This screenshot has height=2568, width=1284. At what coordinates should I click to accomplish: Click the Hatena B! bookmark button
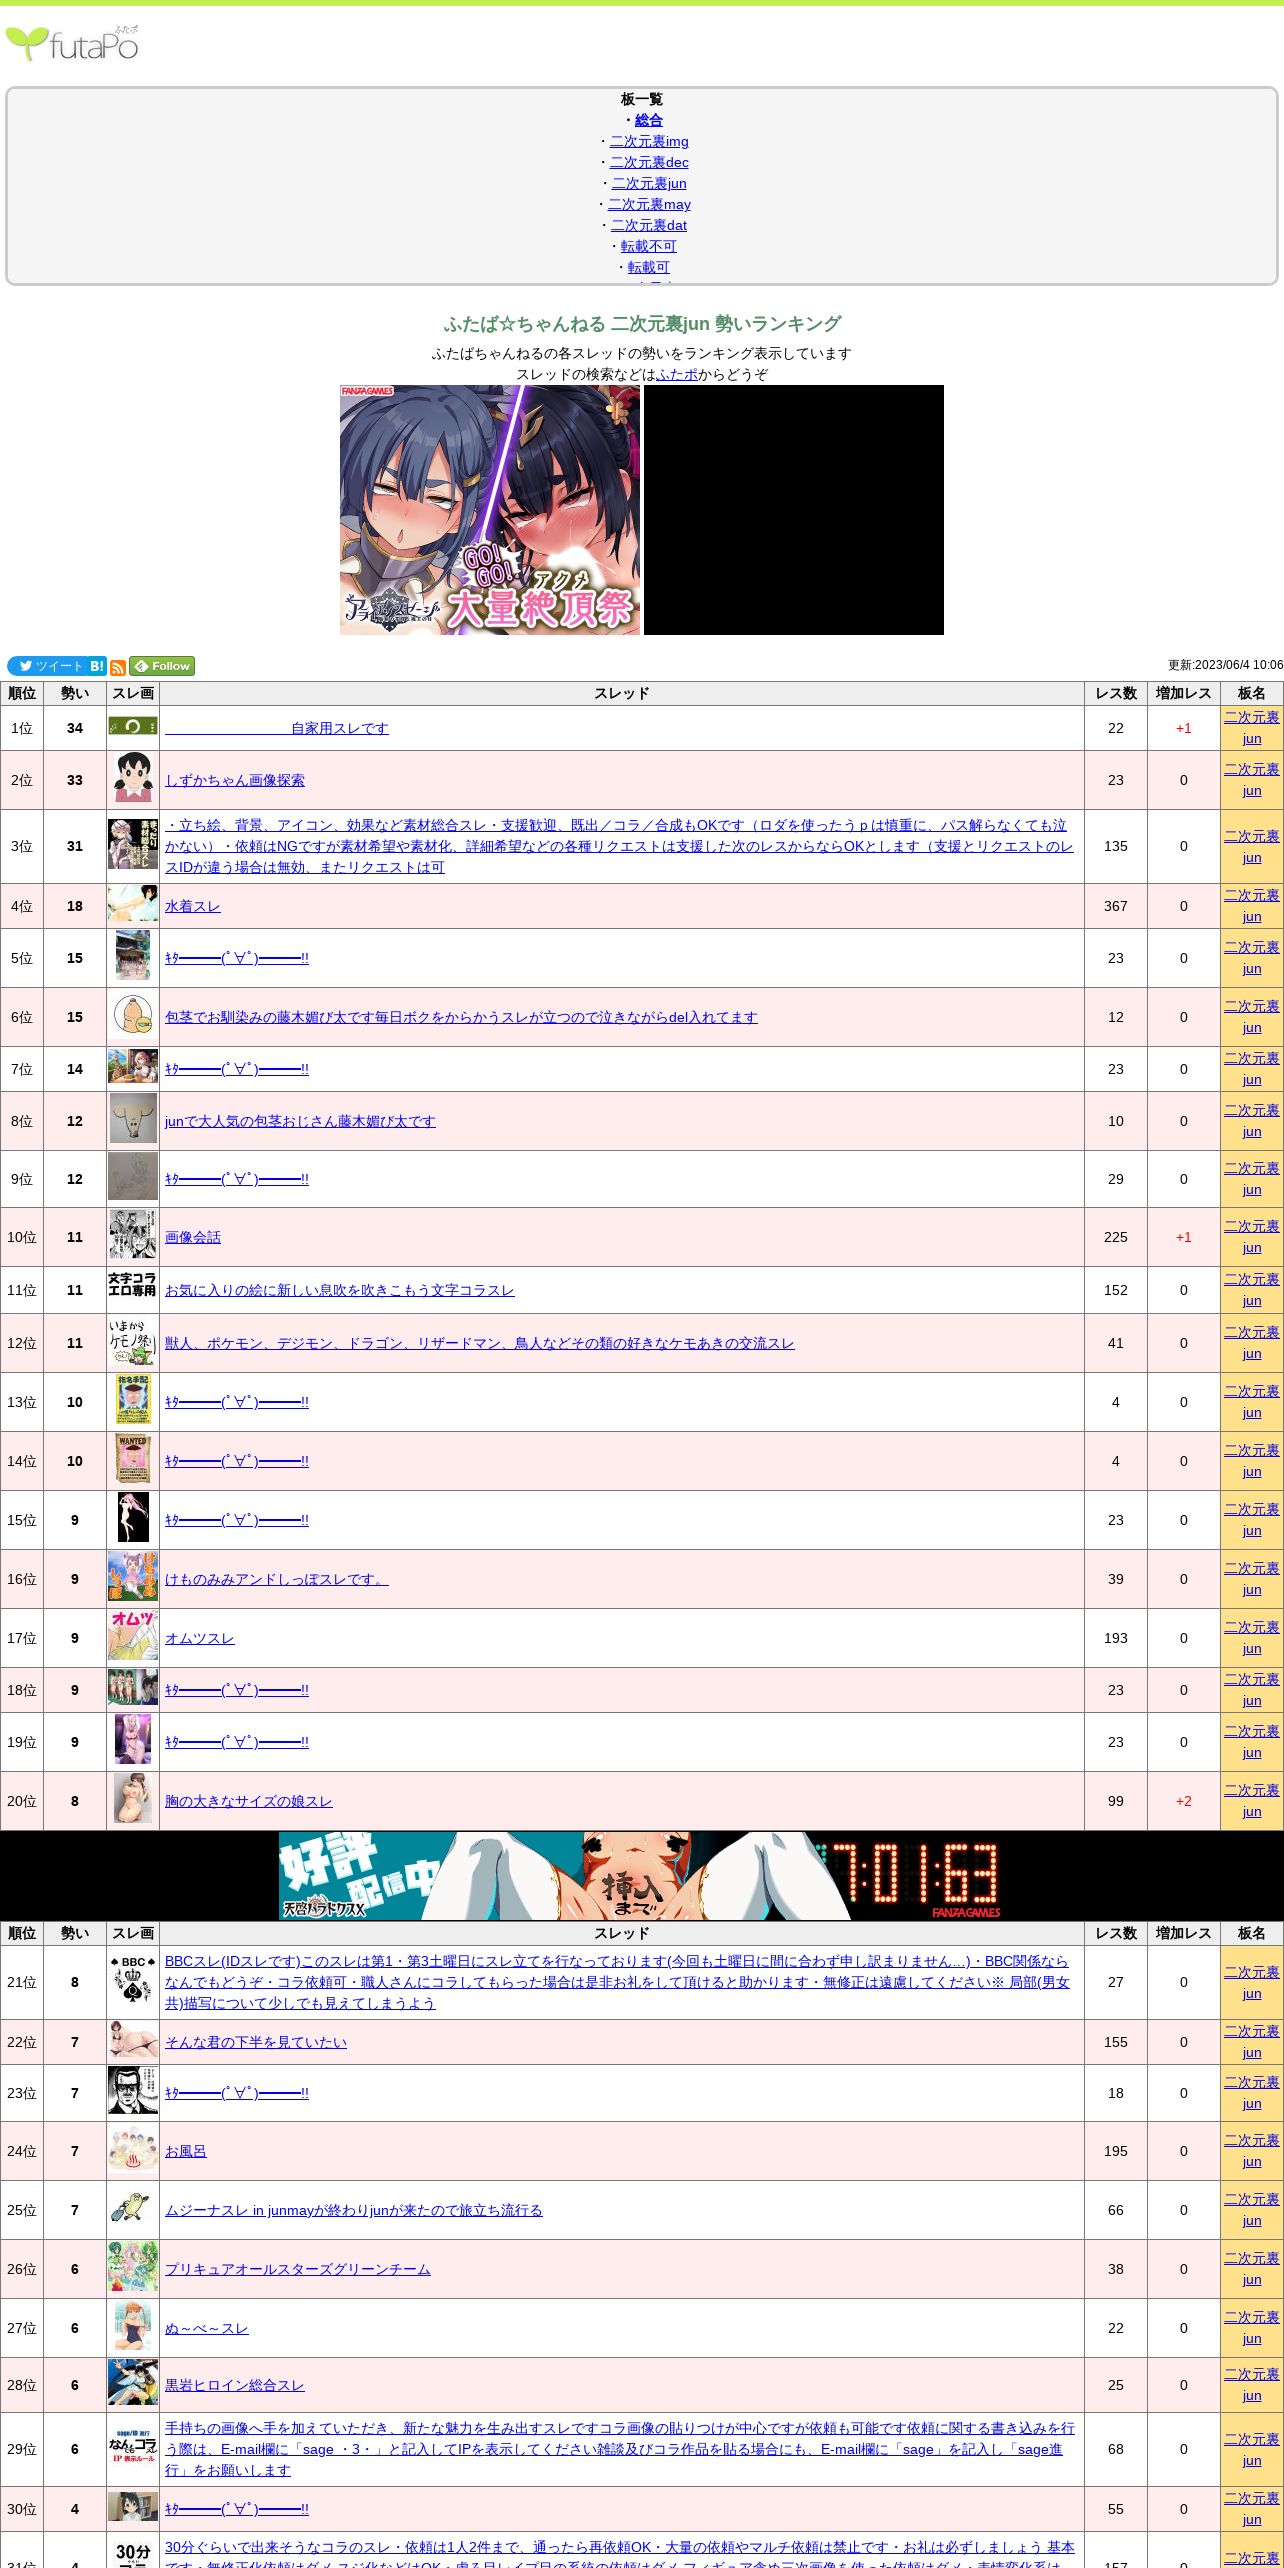pos(97,666)
